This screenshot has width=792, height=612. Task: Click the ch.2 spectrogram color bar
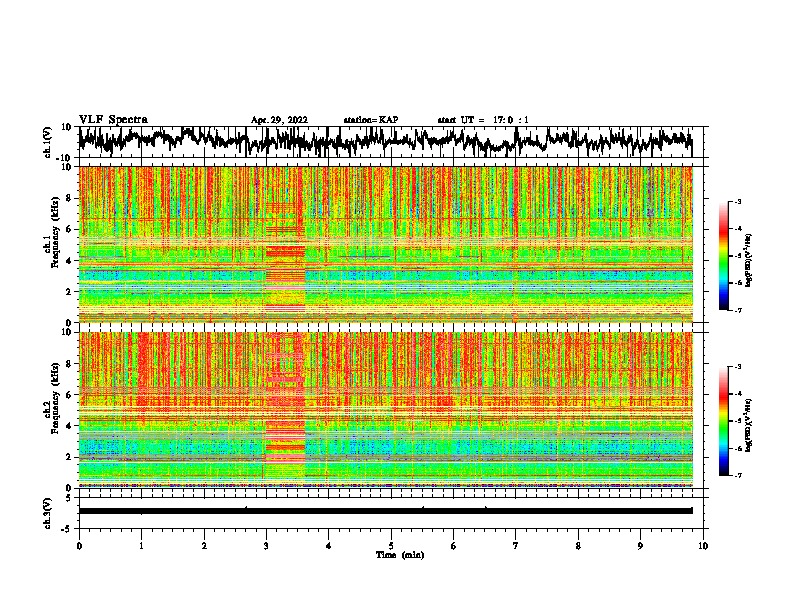click(723, 421)
